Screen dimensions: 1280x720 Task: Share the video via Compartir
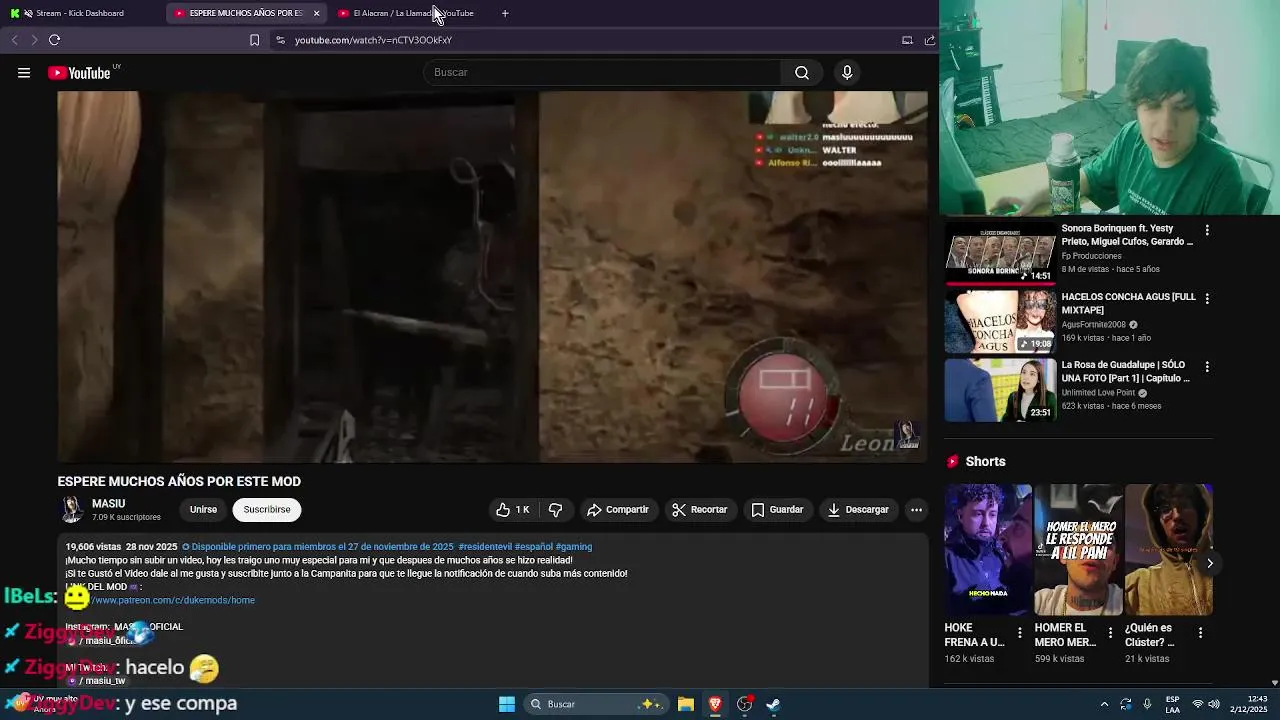[618, 510]
